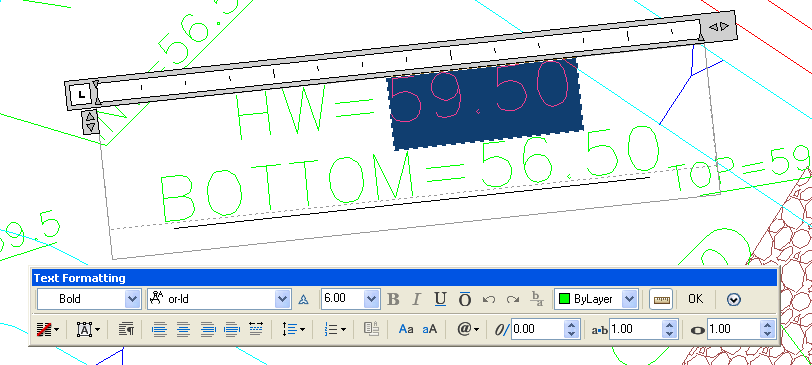The height and width of the screenshot is (365, 812).
Task: Click the Stack fraction icon
Action: click(x=537, y=299)
